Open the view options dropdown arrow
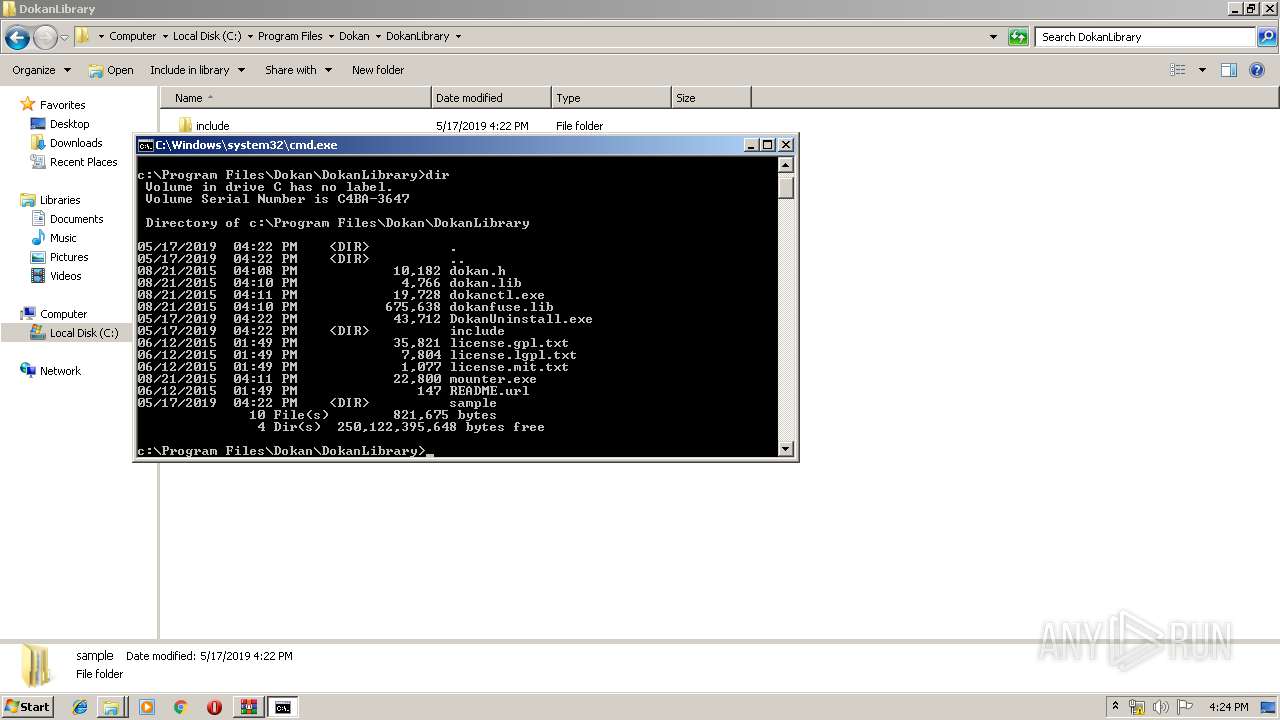 (x=1202, y=70)
